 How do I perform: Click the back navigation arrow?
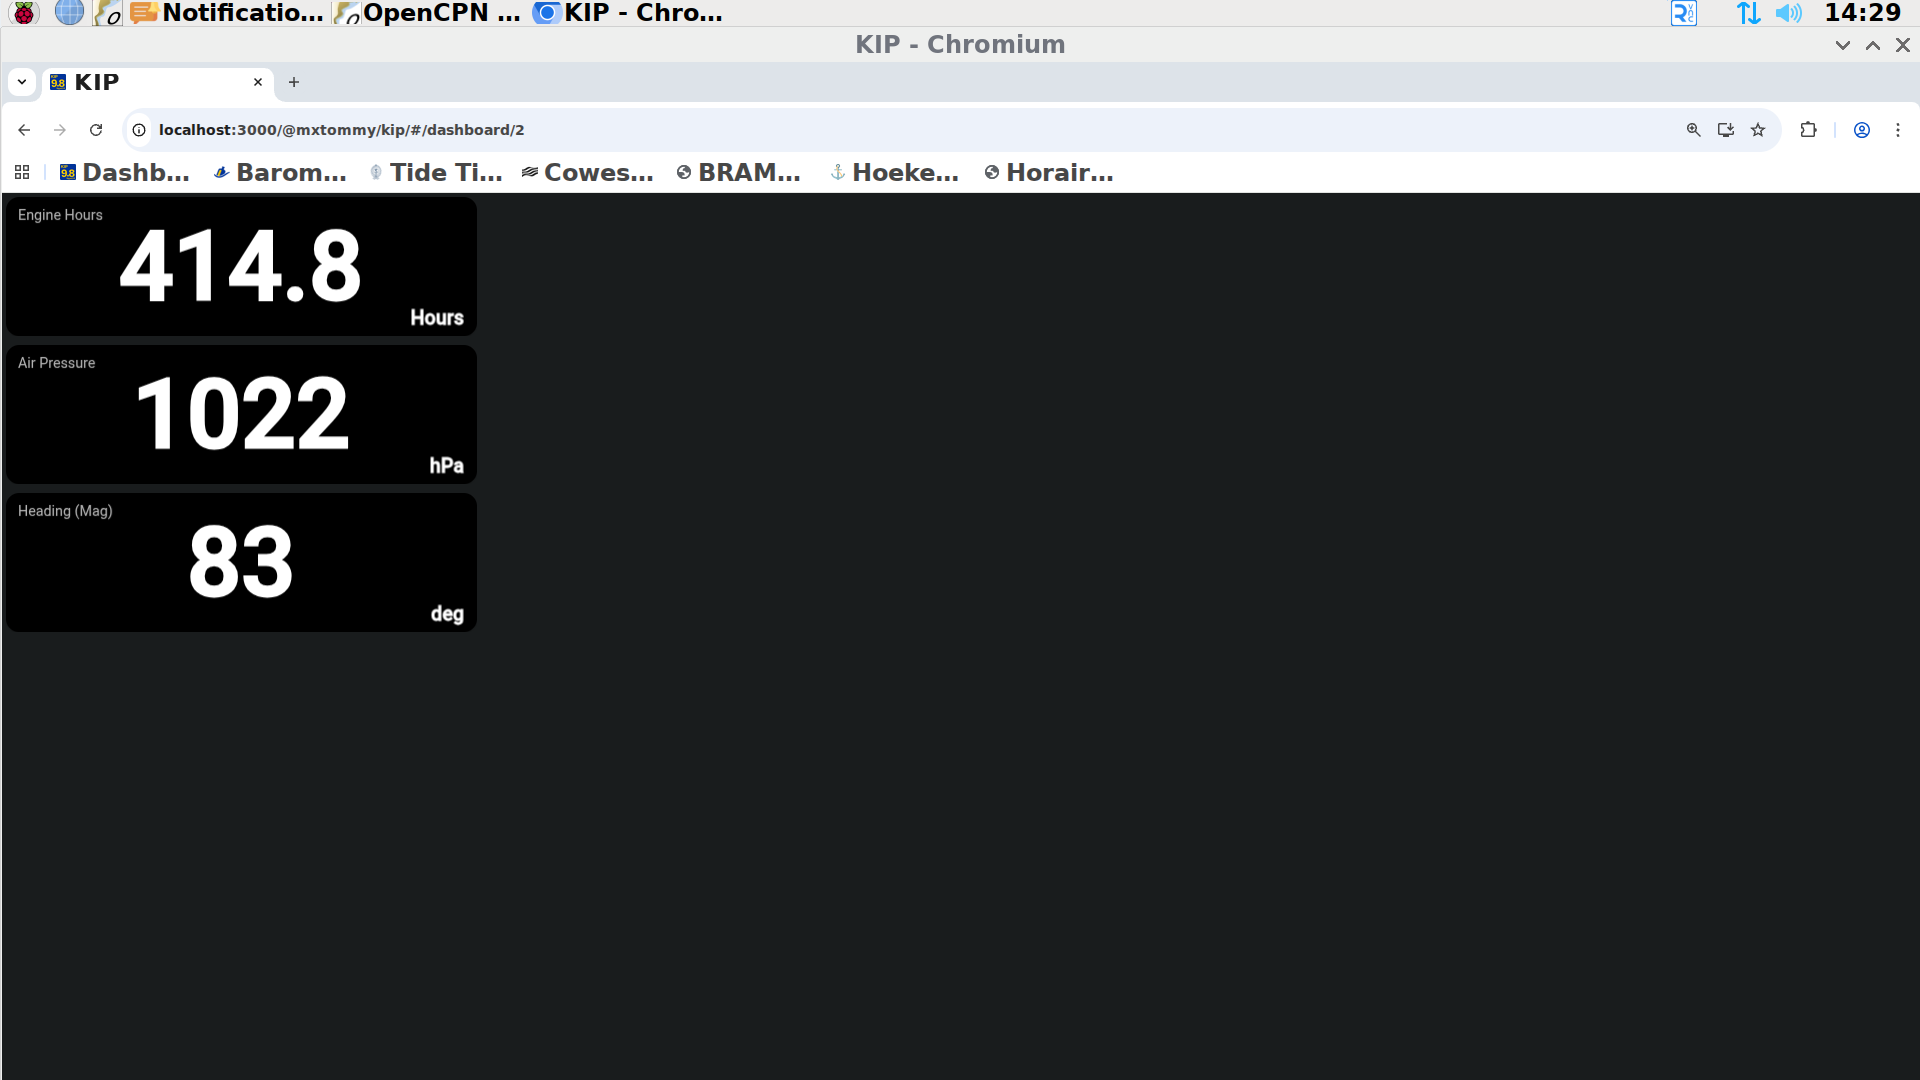pyautogui.click(x=24, y=130)
